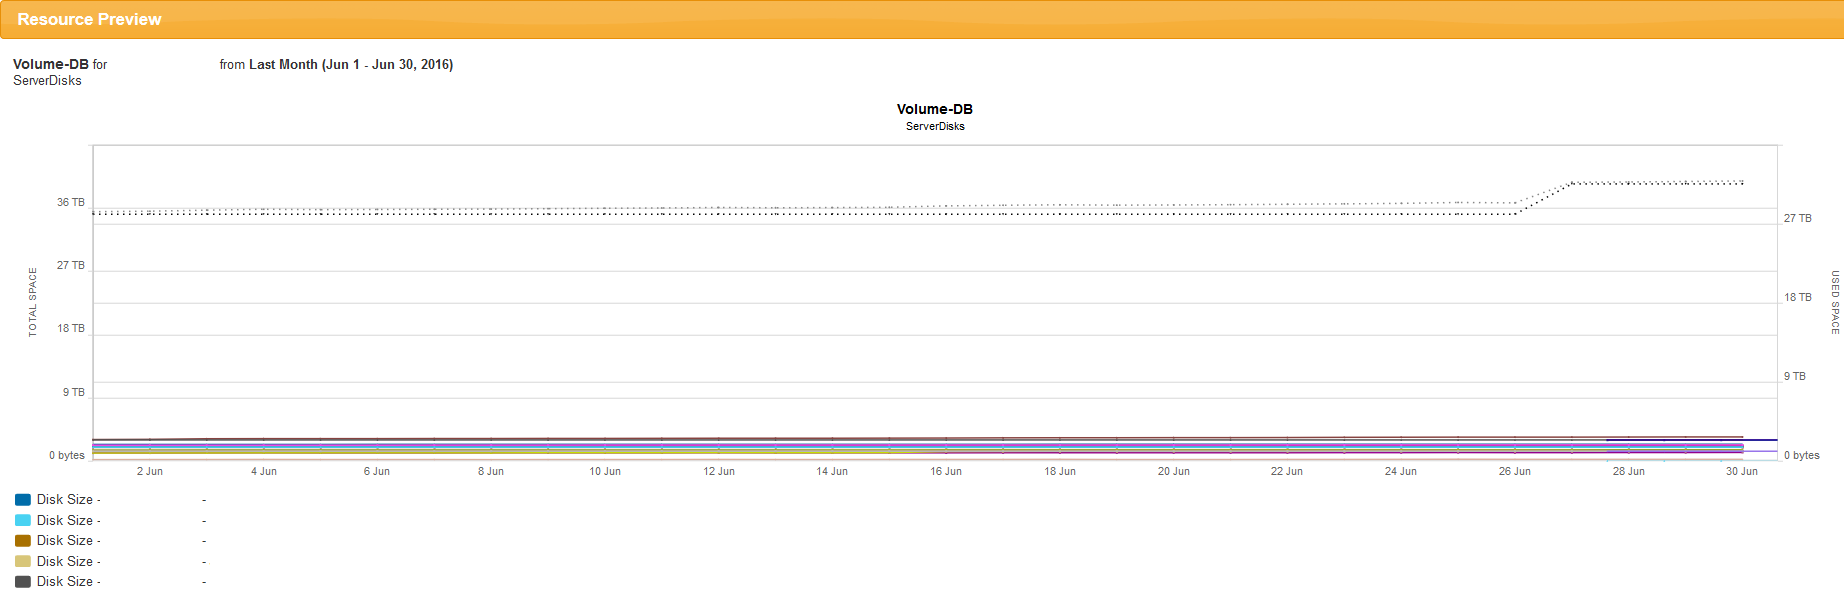Click the Disk Size label beside brown swatch
This screenshot has height=592, width=1844.
[x=69, y=541]
